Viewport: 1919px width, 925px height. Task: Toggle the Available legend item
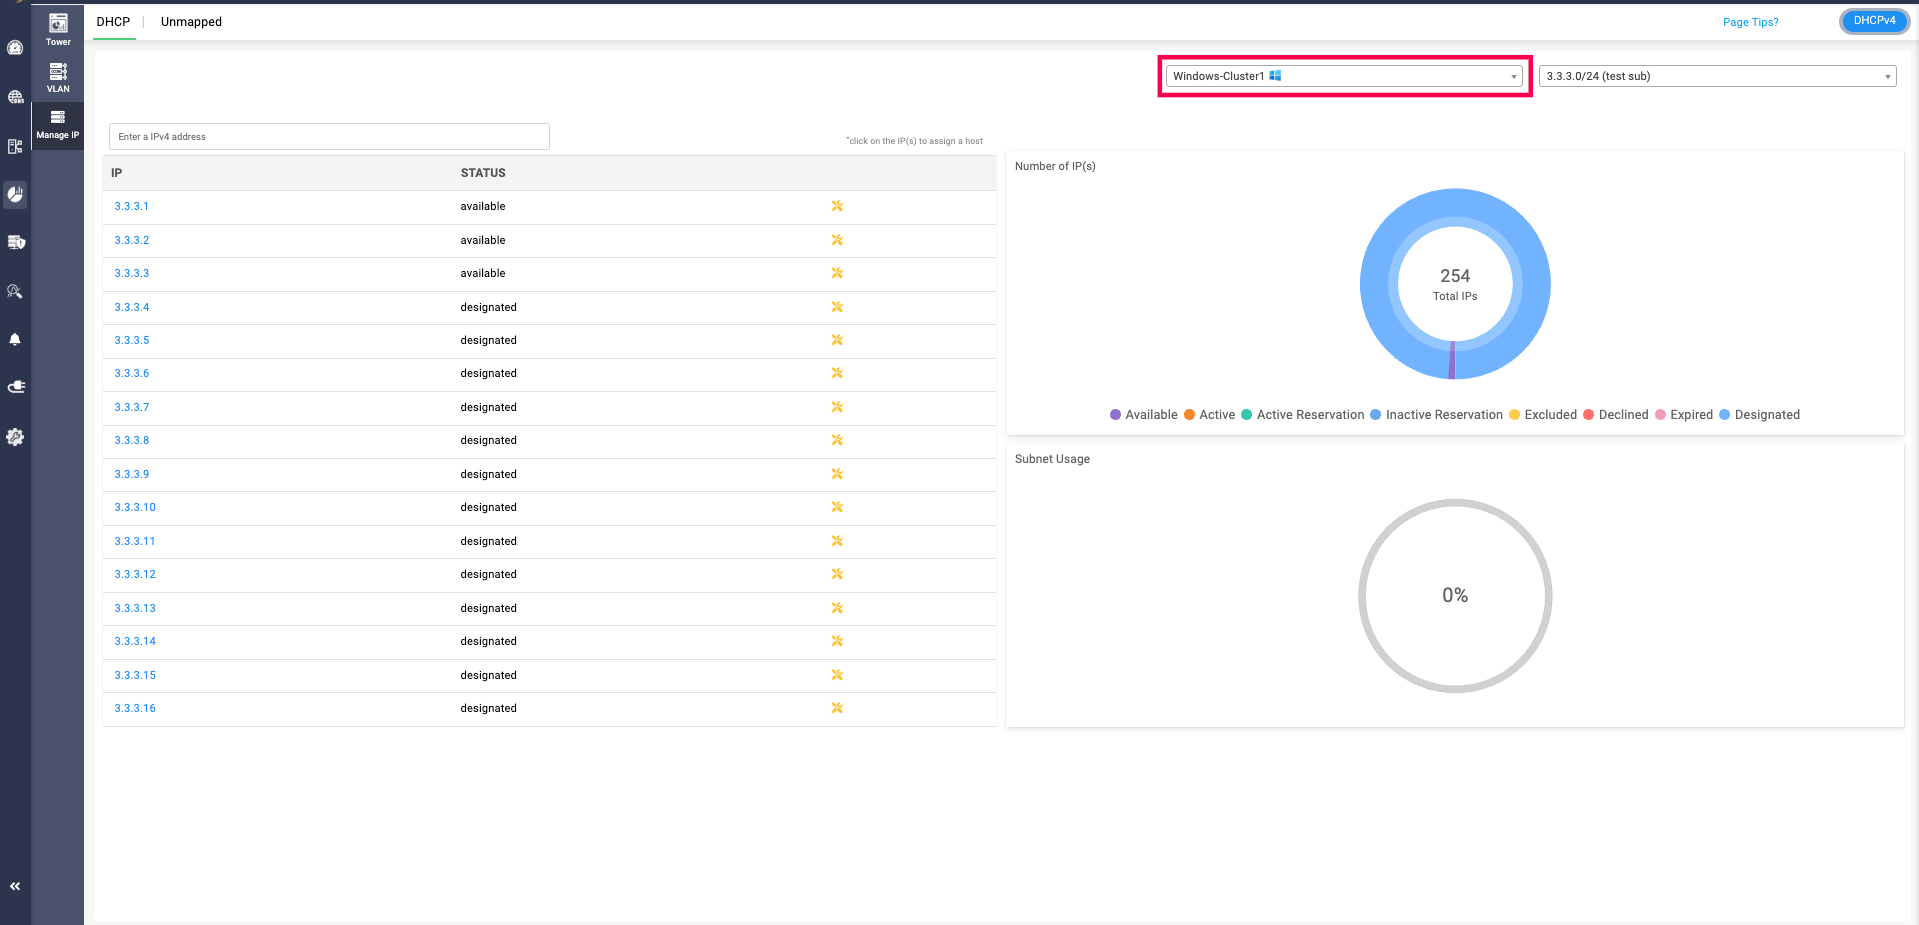click(1144, 415)
